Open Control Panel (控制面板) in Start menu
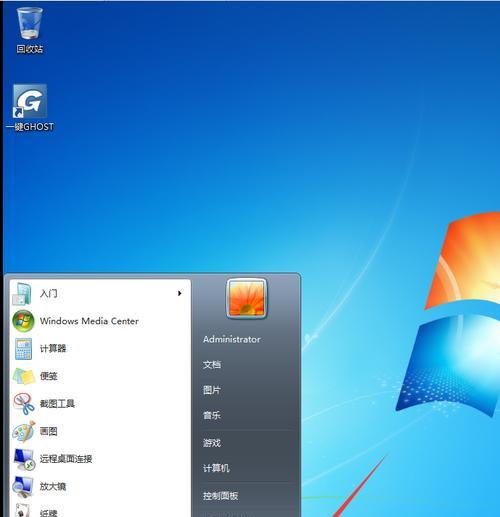The image size is (500, 517). (220, 496)
